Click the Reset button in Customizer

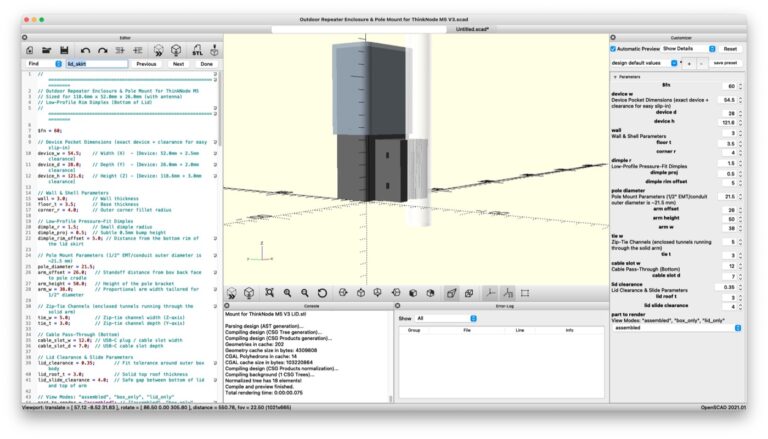tap(730, 49)
